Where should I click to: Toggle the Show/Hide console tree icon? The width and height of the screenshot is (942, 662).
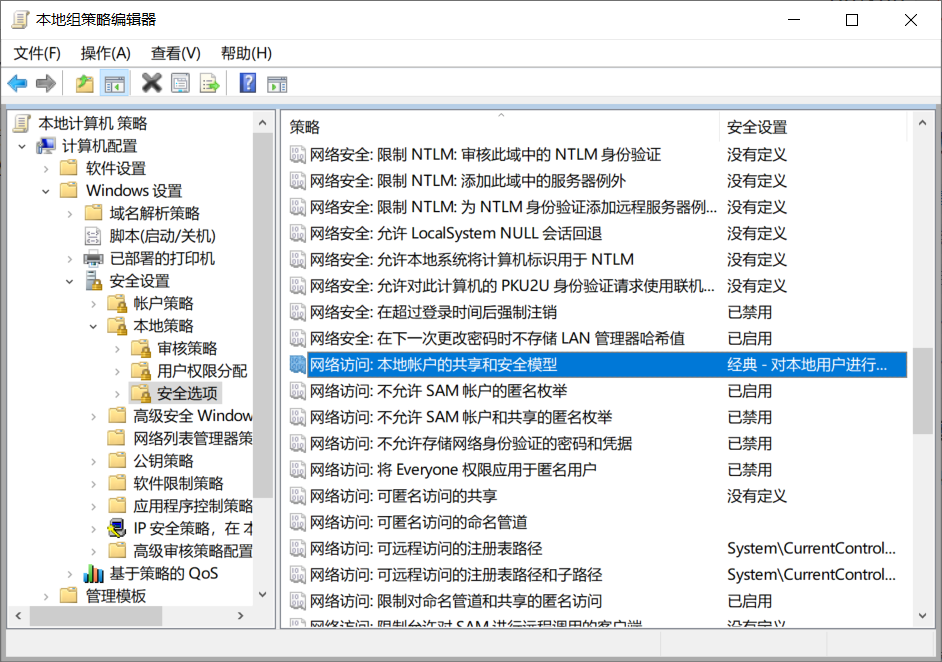[115, 83]
